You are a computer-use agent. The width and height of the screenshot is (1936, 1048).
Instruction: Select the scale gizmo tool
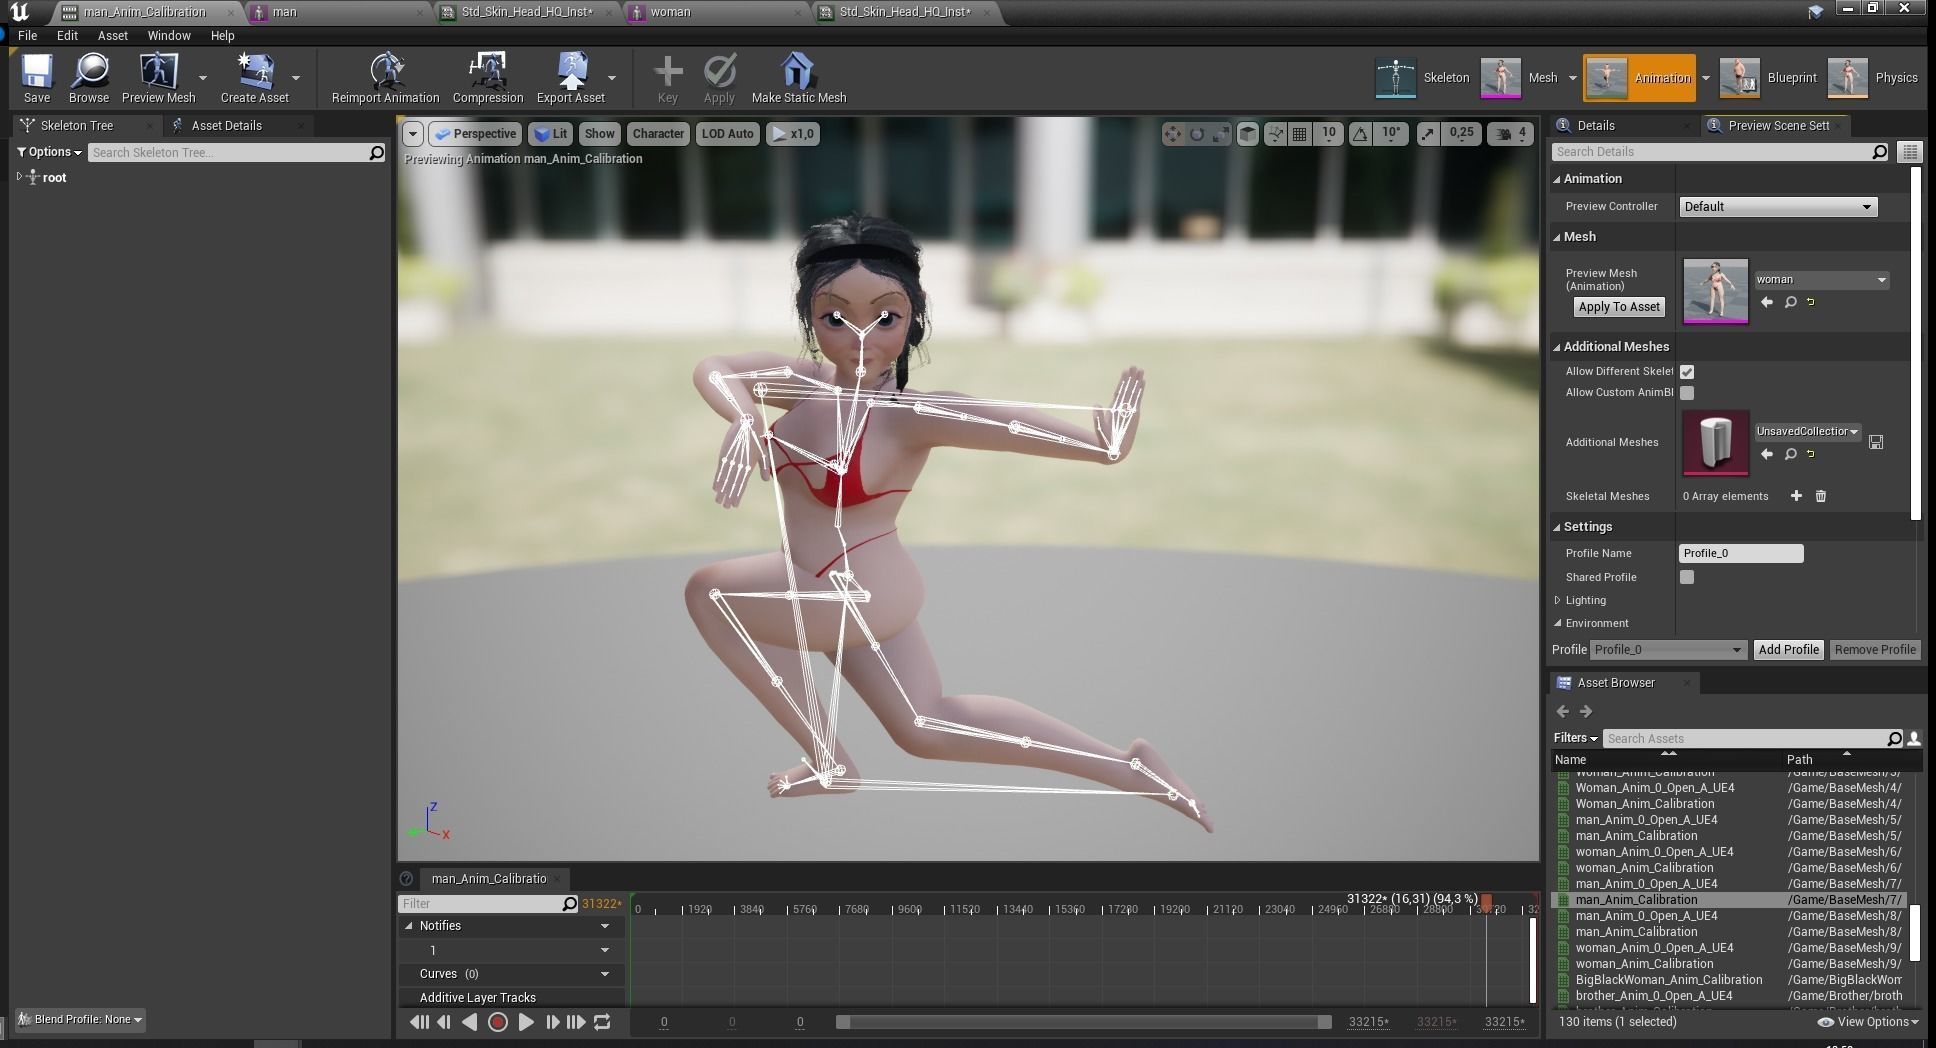(1220, 134)
